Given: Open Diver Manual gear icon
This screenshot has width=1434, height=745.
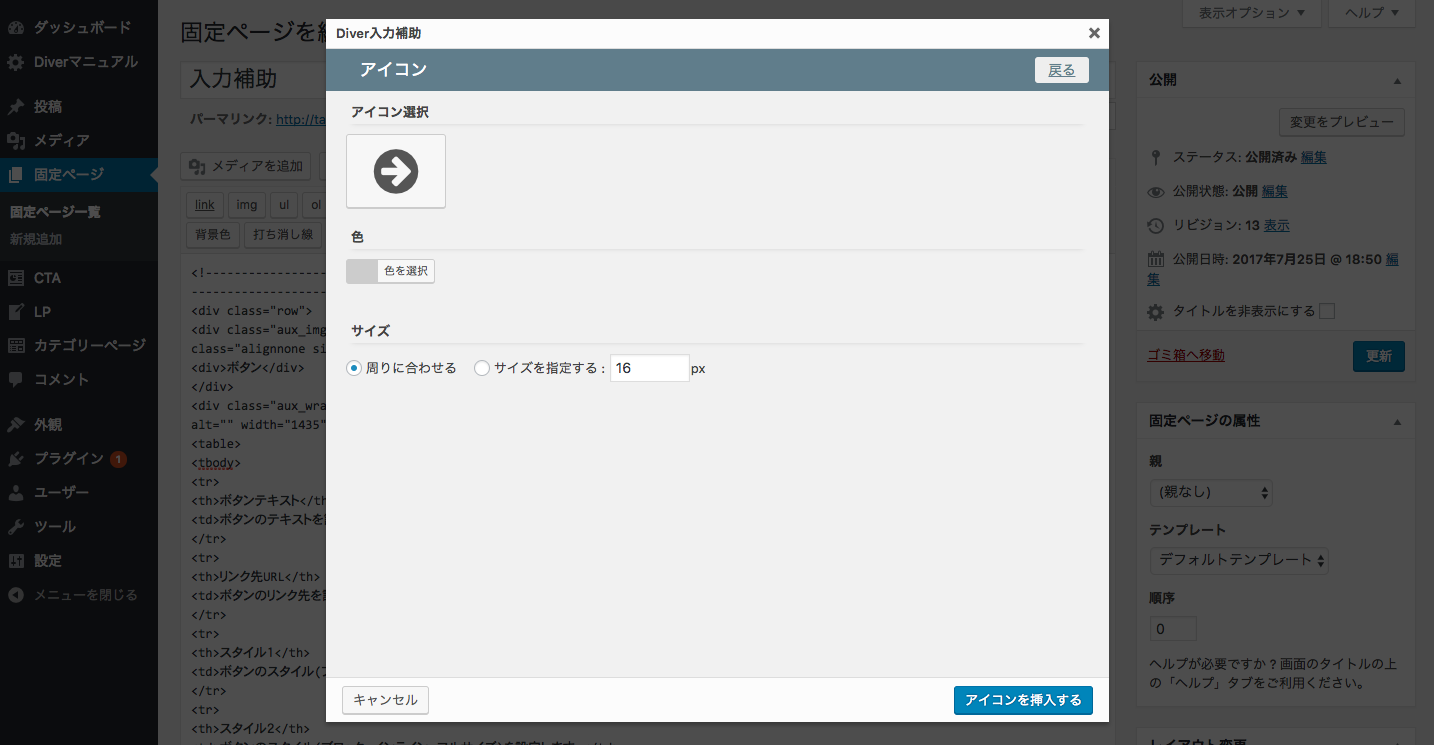Looking at the screenshot, I should (16, 62).
